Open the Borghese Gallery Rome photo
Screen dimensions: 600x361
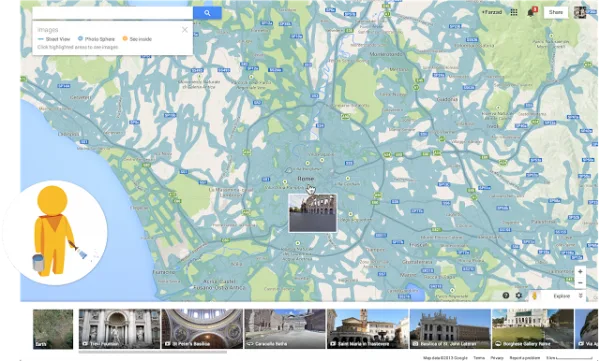click(x=533, y=329)
